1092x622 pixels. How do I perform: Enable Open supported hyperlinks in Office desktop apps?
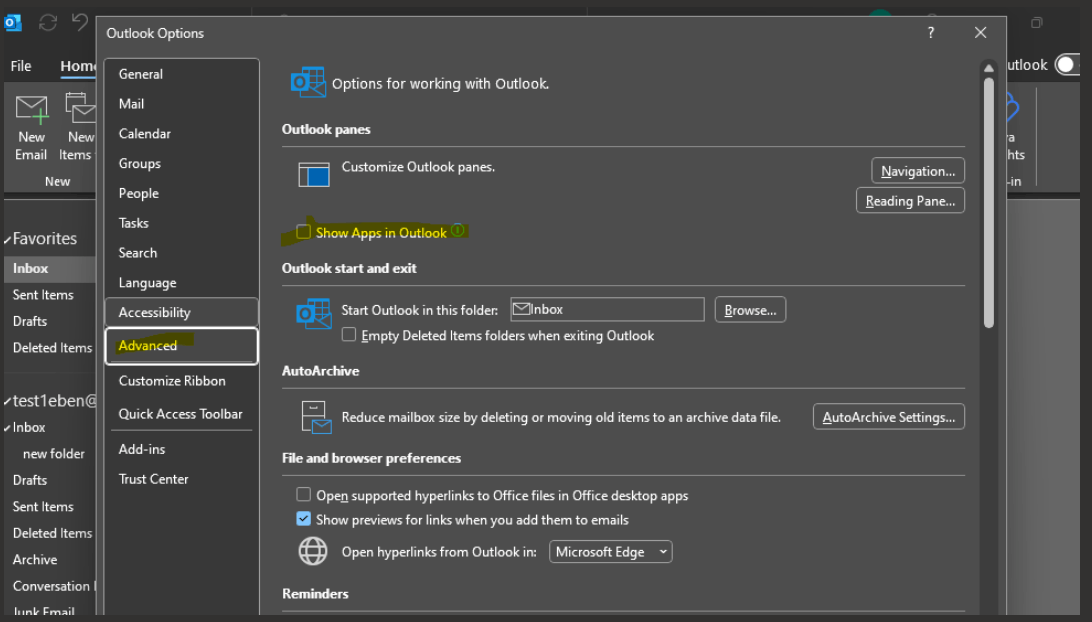tap(303, 495)
